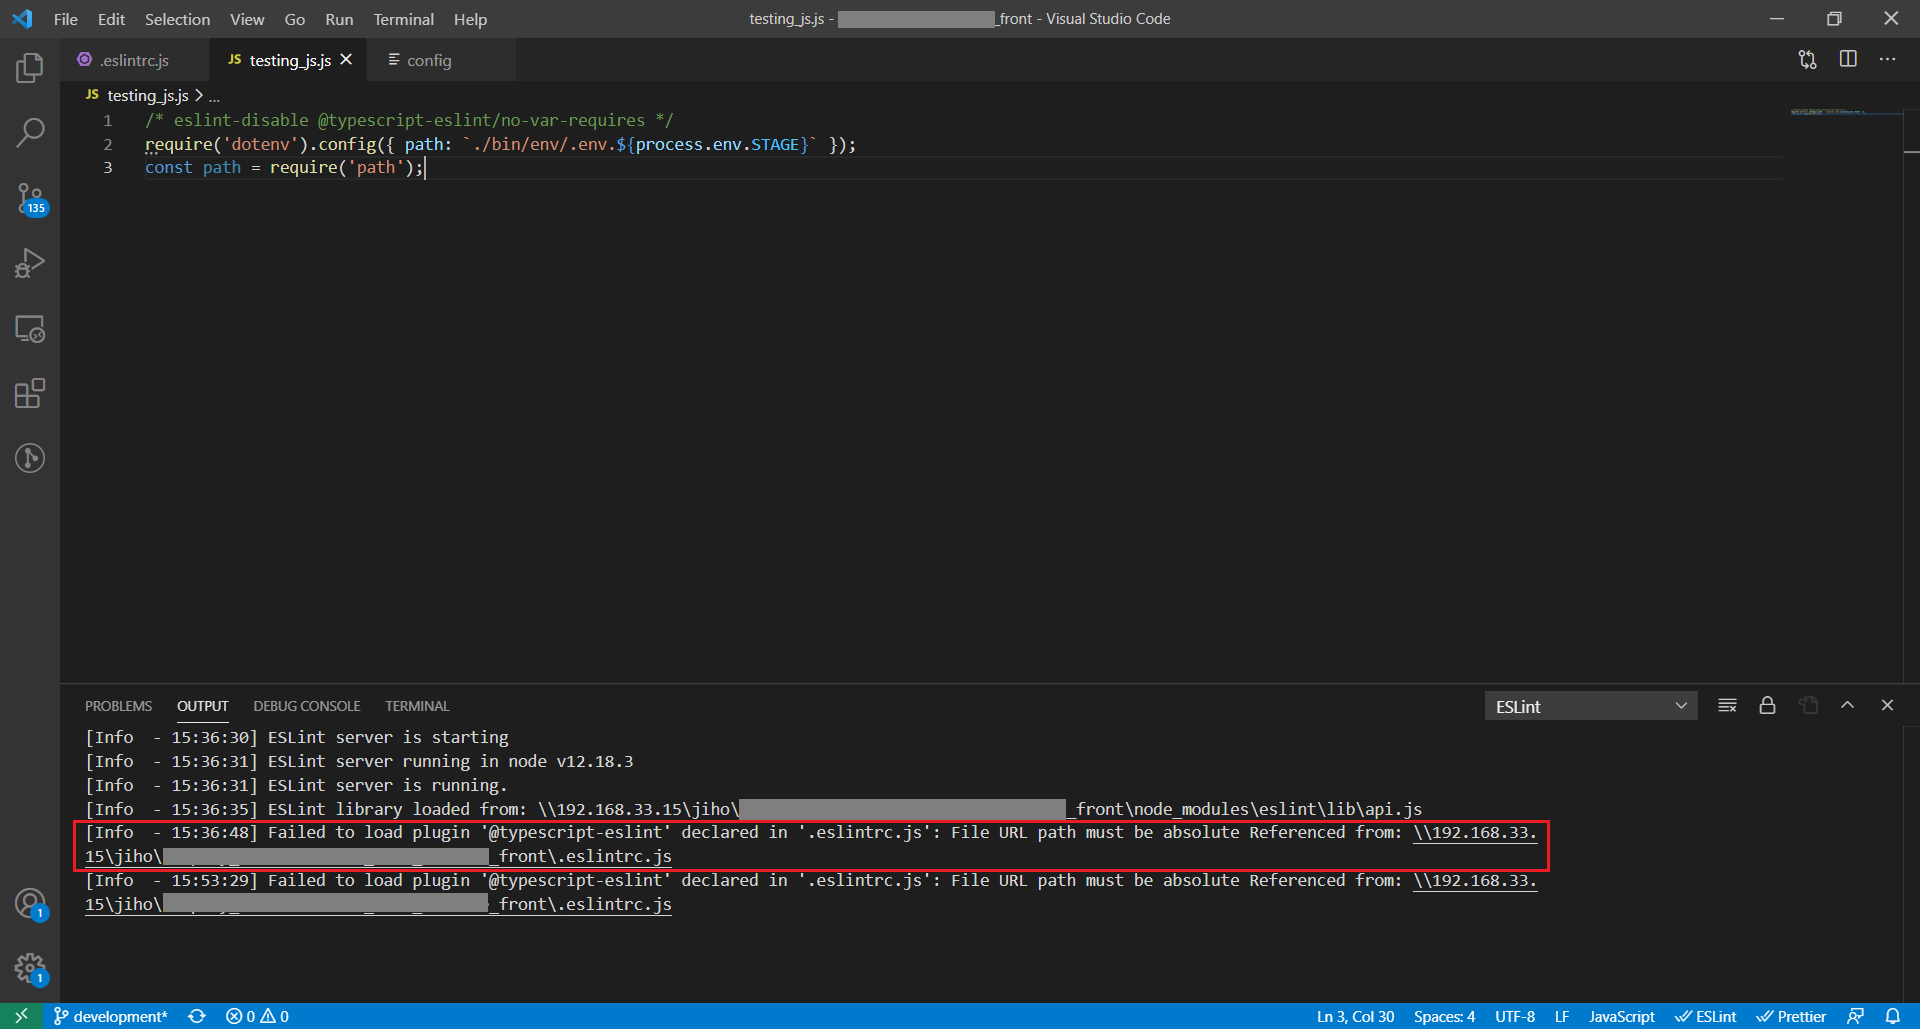Open the GitLens view in activity bar
Screen dimensions: 1920x1029
point(30,458)
